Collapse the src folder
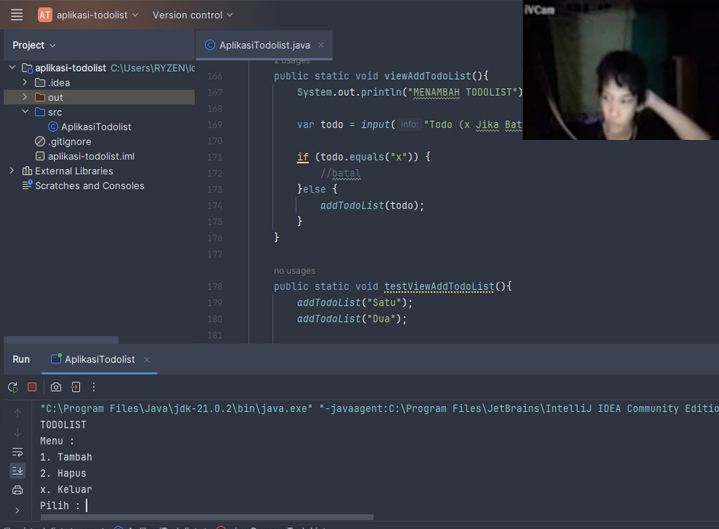The width and height of the screenshot is (719, 529). point(25,112)
